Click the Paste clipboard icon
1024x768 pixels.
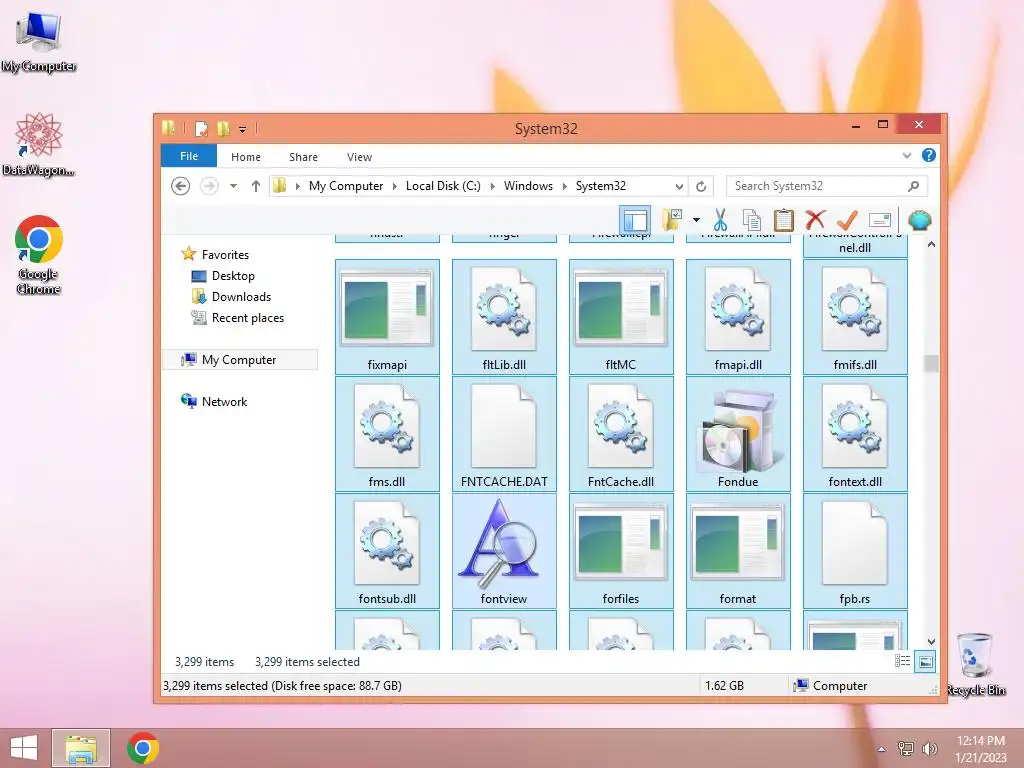tap(784, 220)
